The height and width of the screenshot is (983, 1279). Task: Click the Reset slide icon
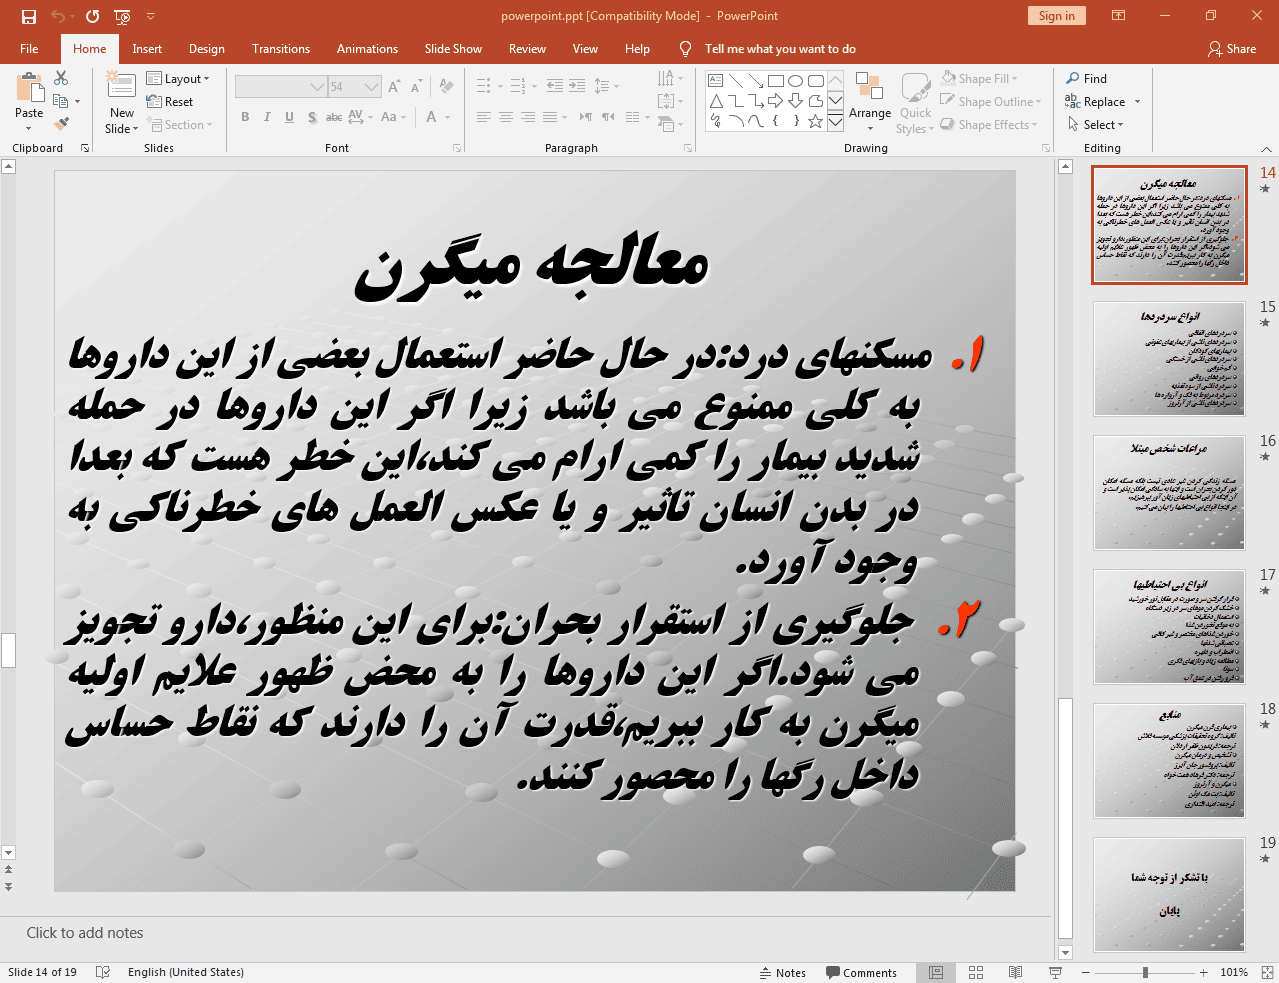[x=170, y=101]
